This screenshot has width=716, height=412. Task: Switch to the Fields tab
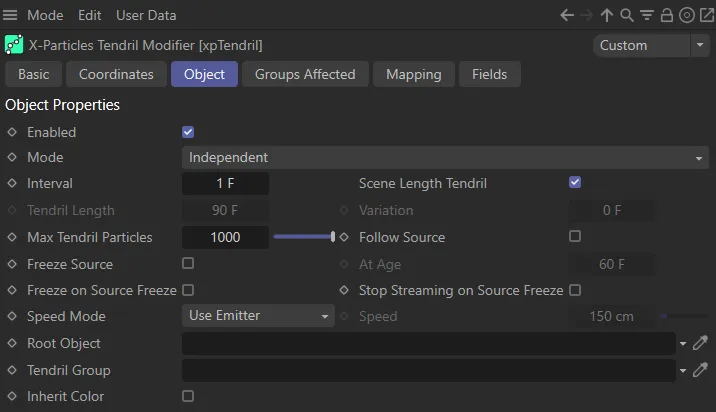click(490, 74)
